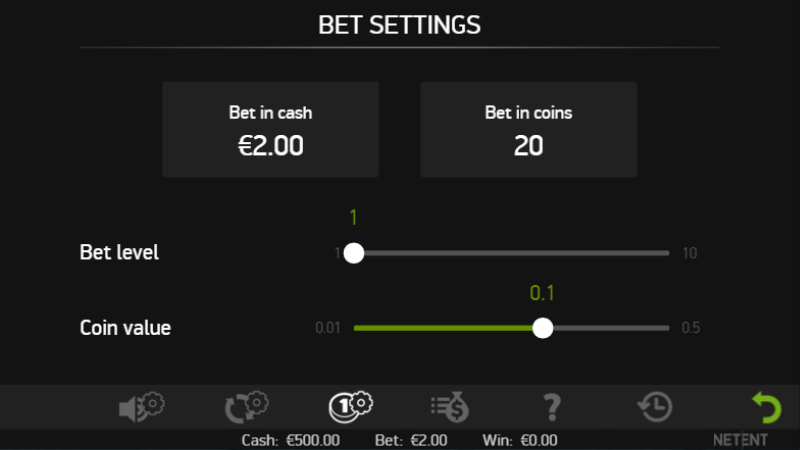Open sound settings speaker icon
800x450 pixels.
pos(142,407)
